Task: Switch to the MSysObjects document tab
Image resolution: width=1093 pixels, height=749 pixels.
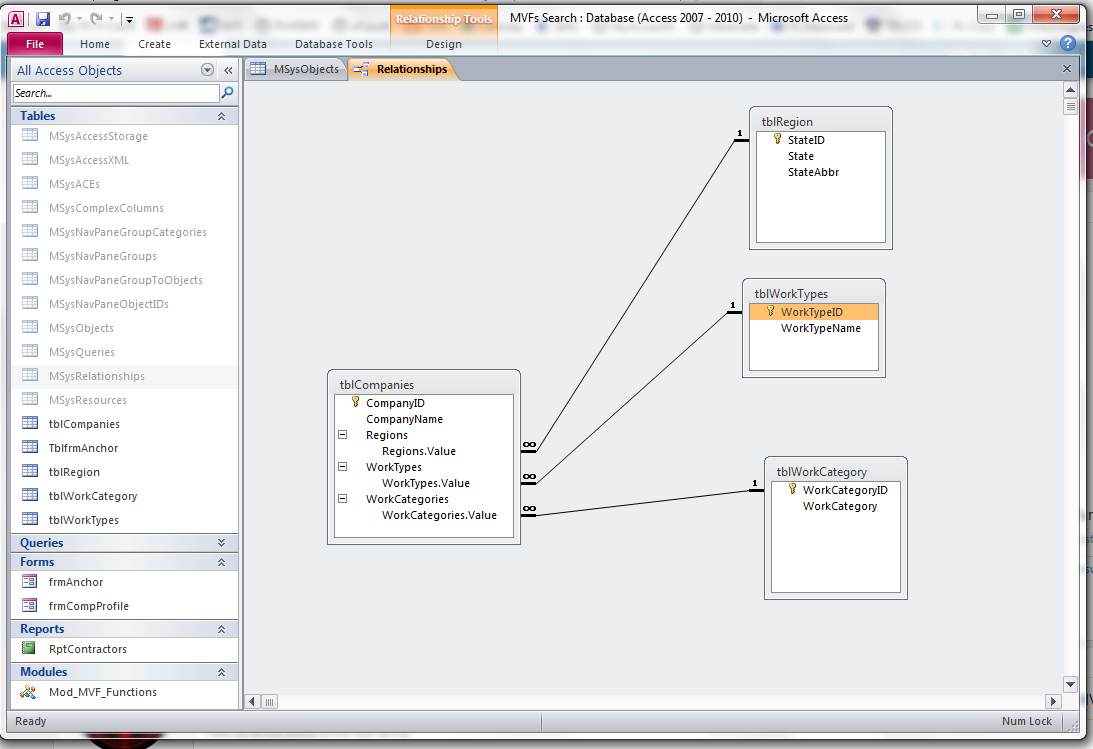Action: coord(296,69)
